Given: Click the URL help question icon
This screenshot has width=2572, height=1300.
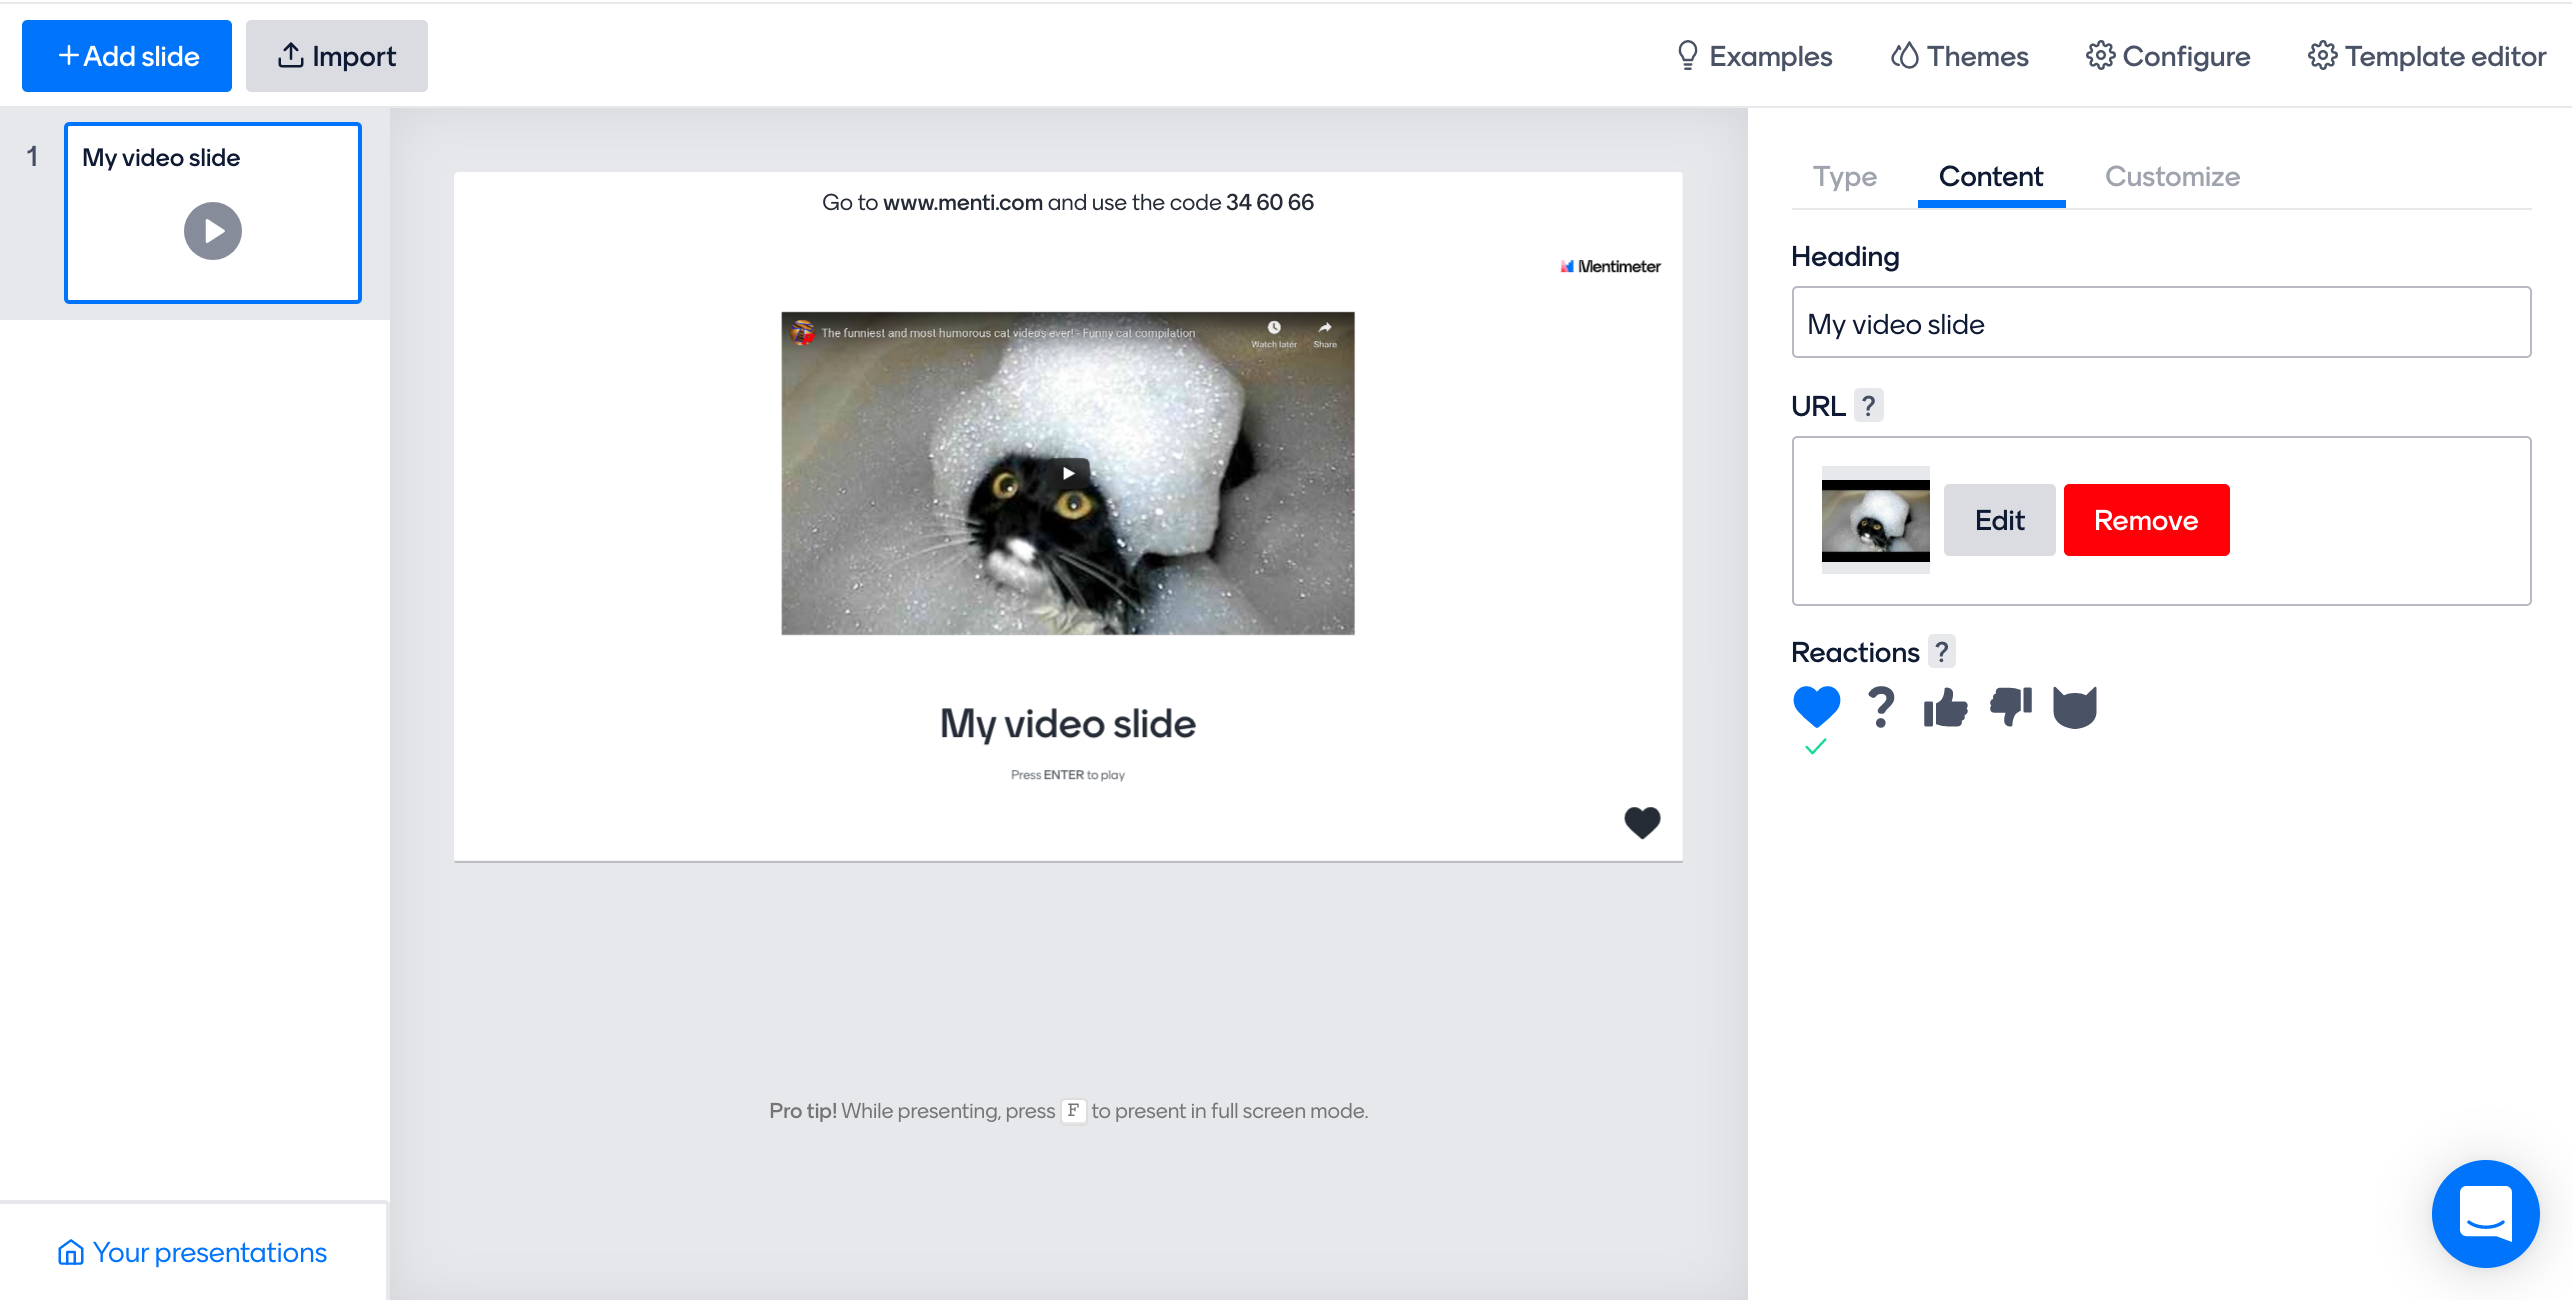Looking at the screenshot, I should [x=1868, y=406].
